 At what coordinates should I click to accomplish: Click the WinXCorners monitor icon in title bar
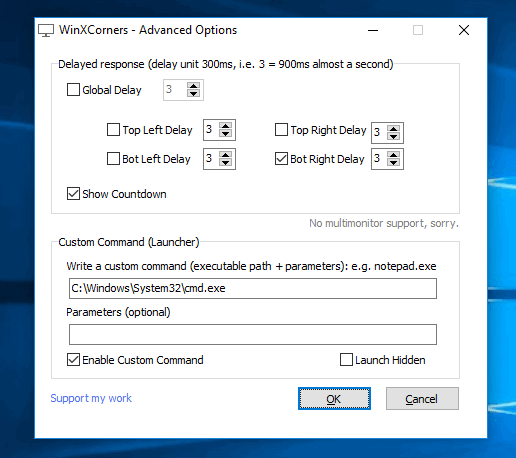point(46,31)
